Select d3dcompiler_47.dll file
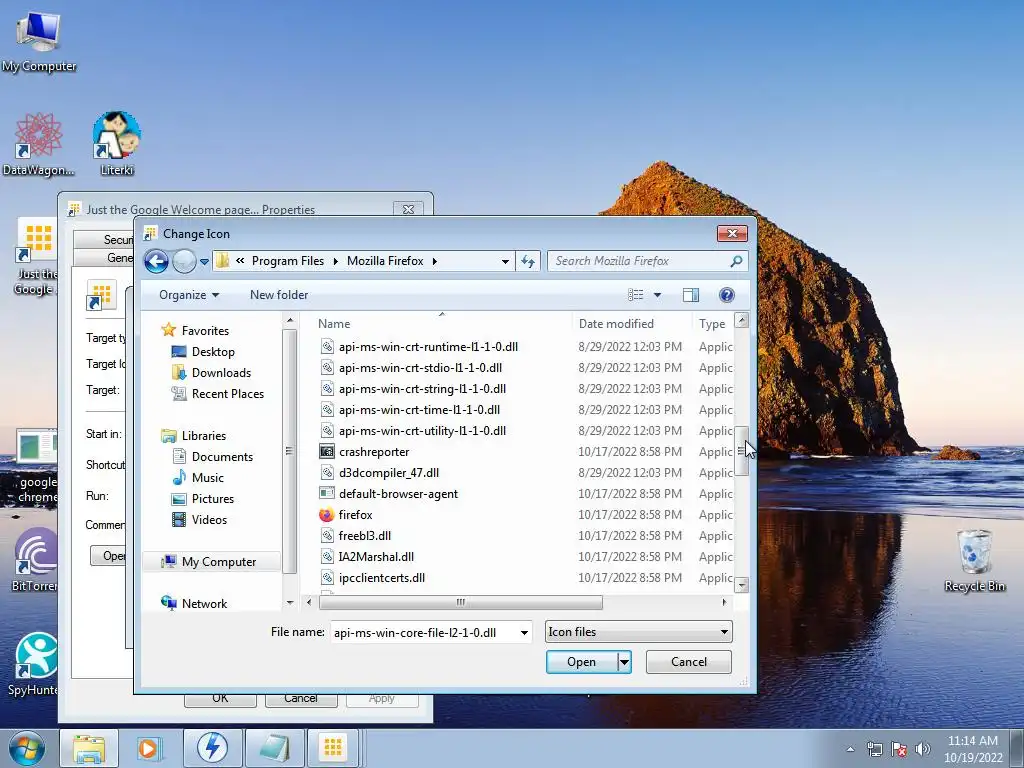The height and width of the screenshot is (768, 1024). click(389, 473)
